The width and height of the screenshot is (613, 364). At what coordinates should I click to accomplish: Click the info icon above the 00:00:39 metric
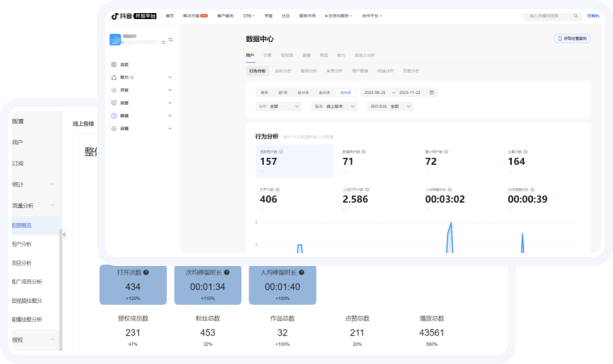point(532,189)
